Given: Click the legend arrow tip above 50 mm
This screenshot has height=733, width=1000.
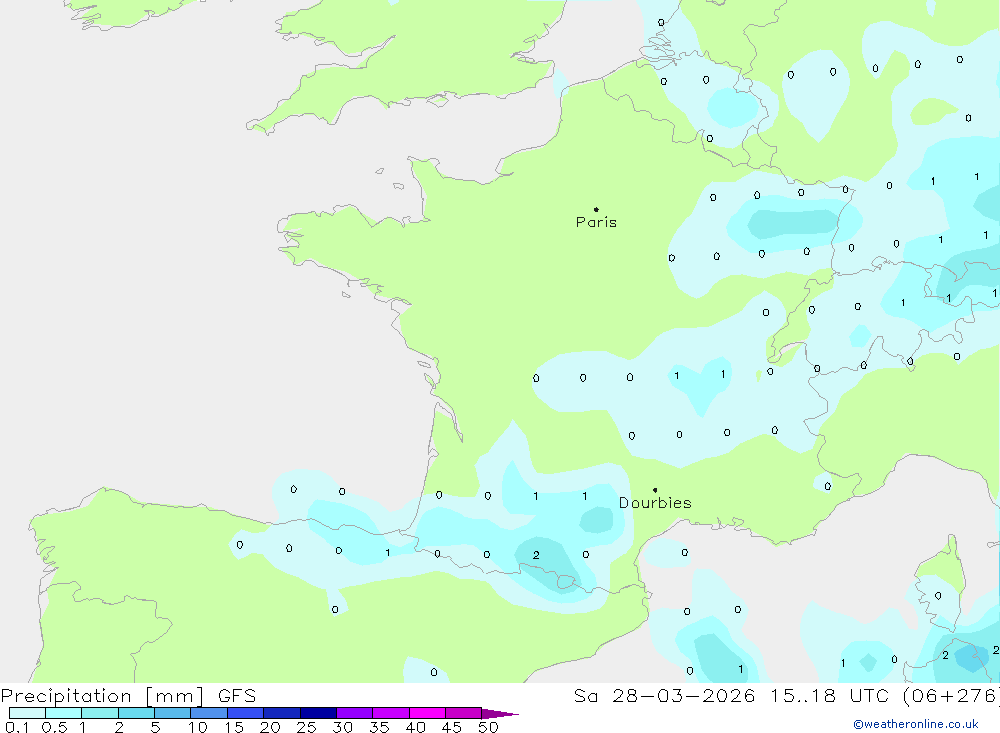Looking at the screenshot, I should pyautogui.click(x=500, y=714).
